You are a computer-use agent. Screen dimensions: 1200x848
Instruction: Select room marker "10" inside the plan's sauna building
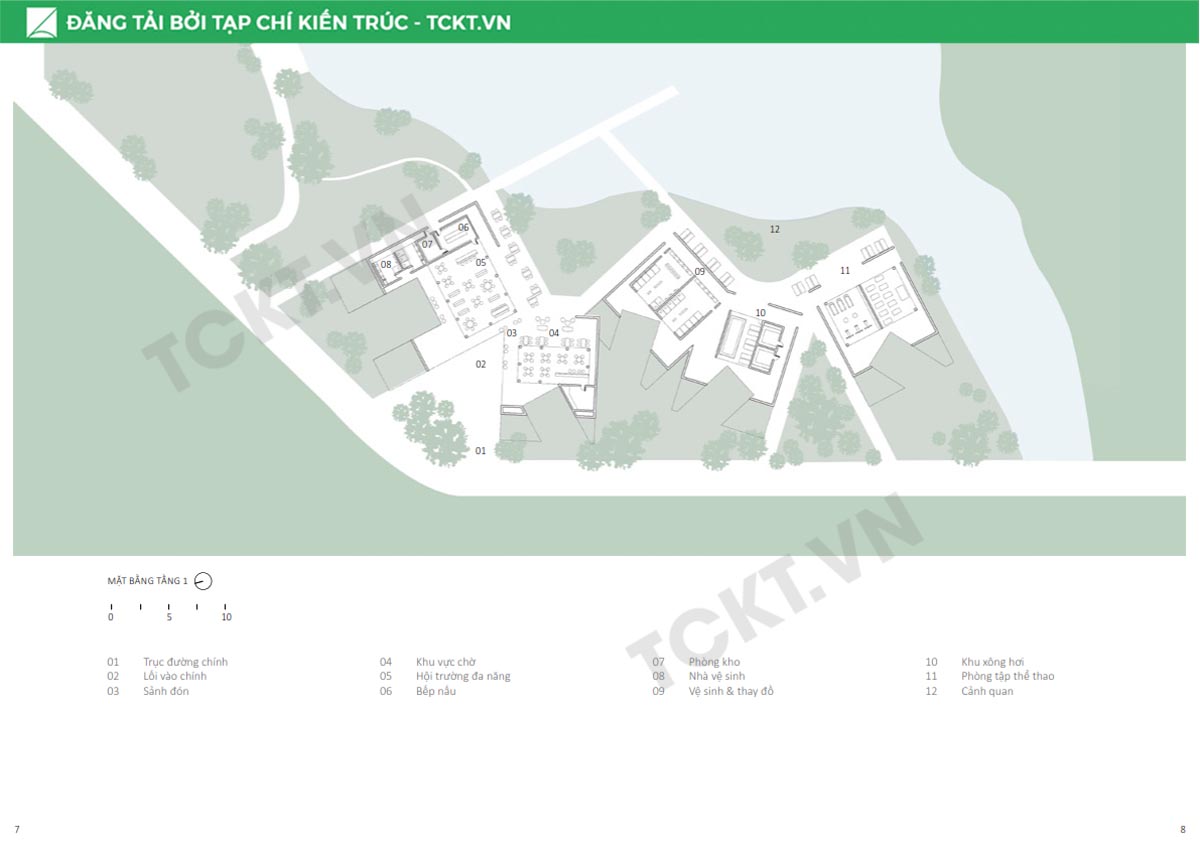click(760, 313)
